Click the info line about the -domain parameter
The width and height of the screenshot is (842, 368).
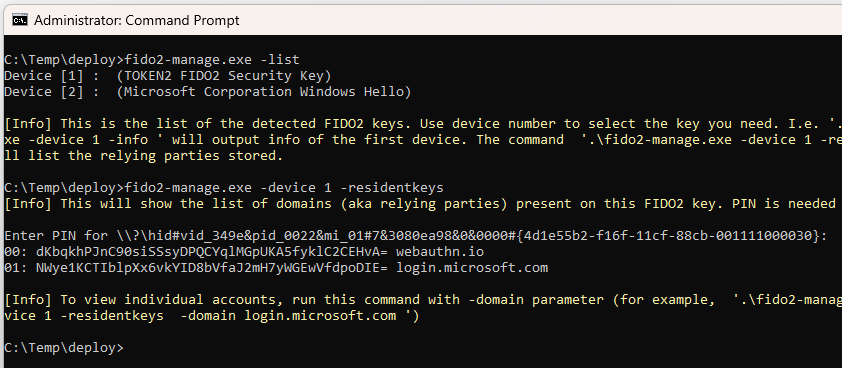(423, 300)
